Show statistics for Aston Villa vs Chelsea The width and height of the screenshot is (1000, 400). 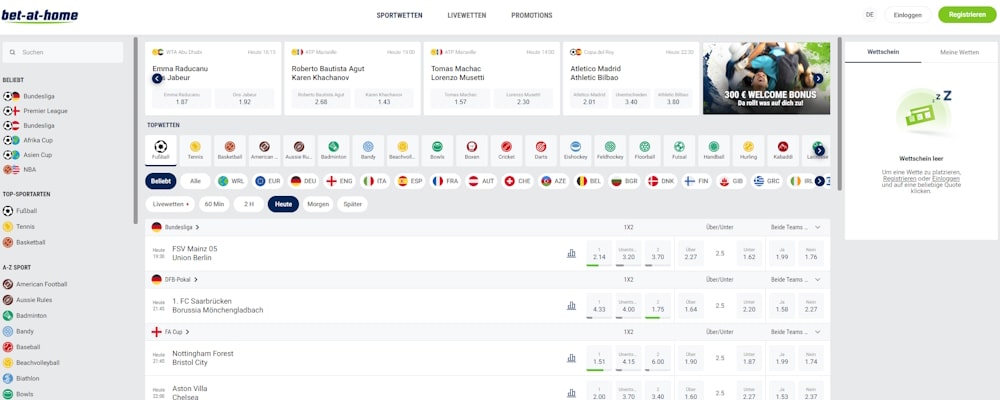571,392
